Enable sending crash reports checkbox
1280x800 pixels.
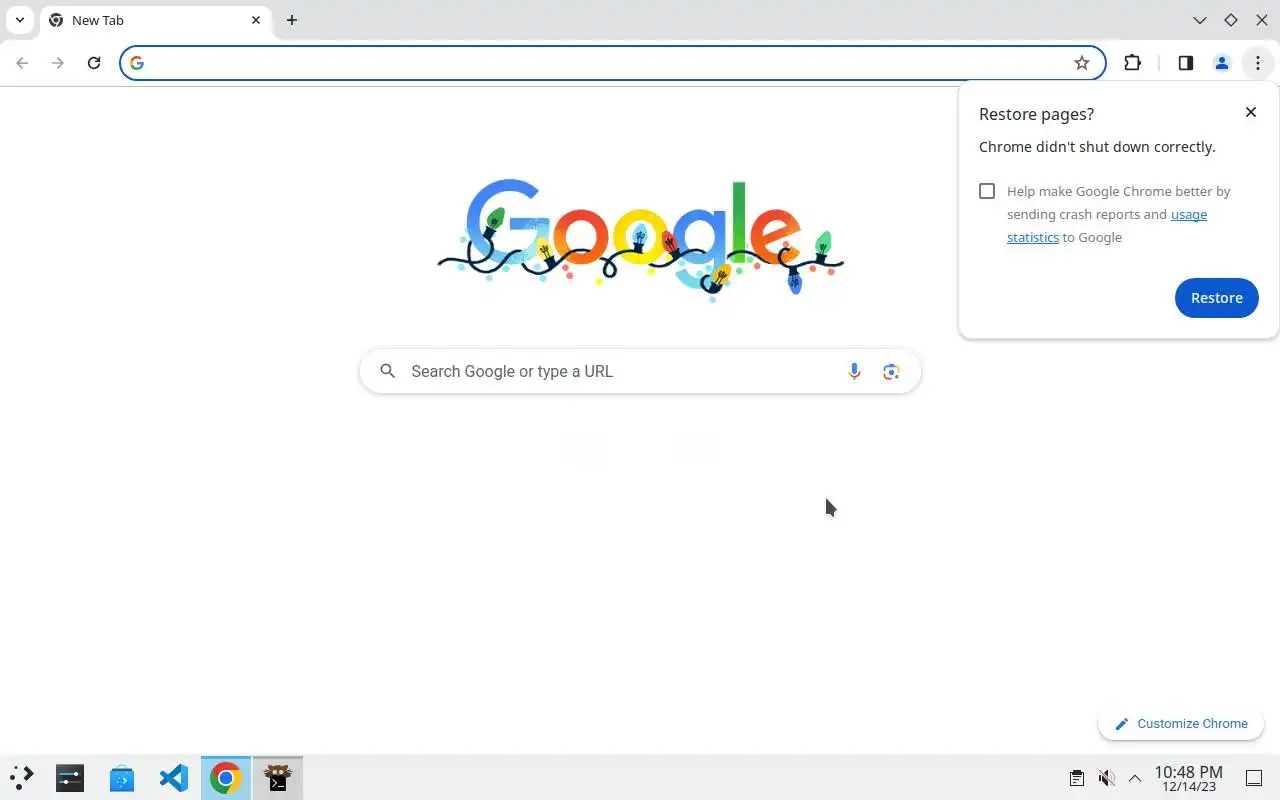pos(987,191)
